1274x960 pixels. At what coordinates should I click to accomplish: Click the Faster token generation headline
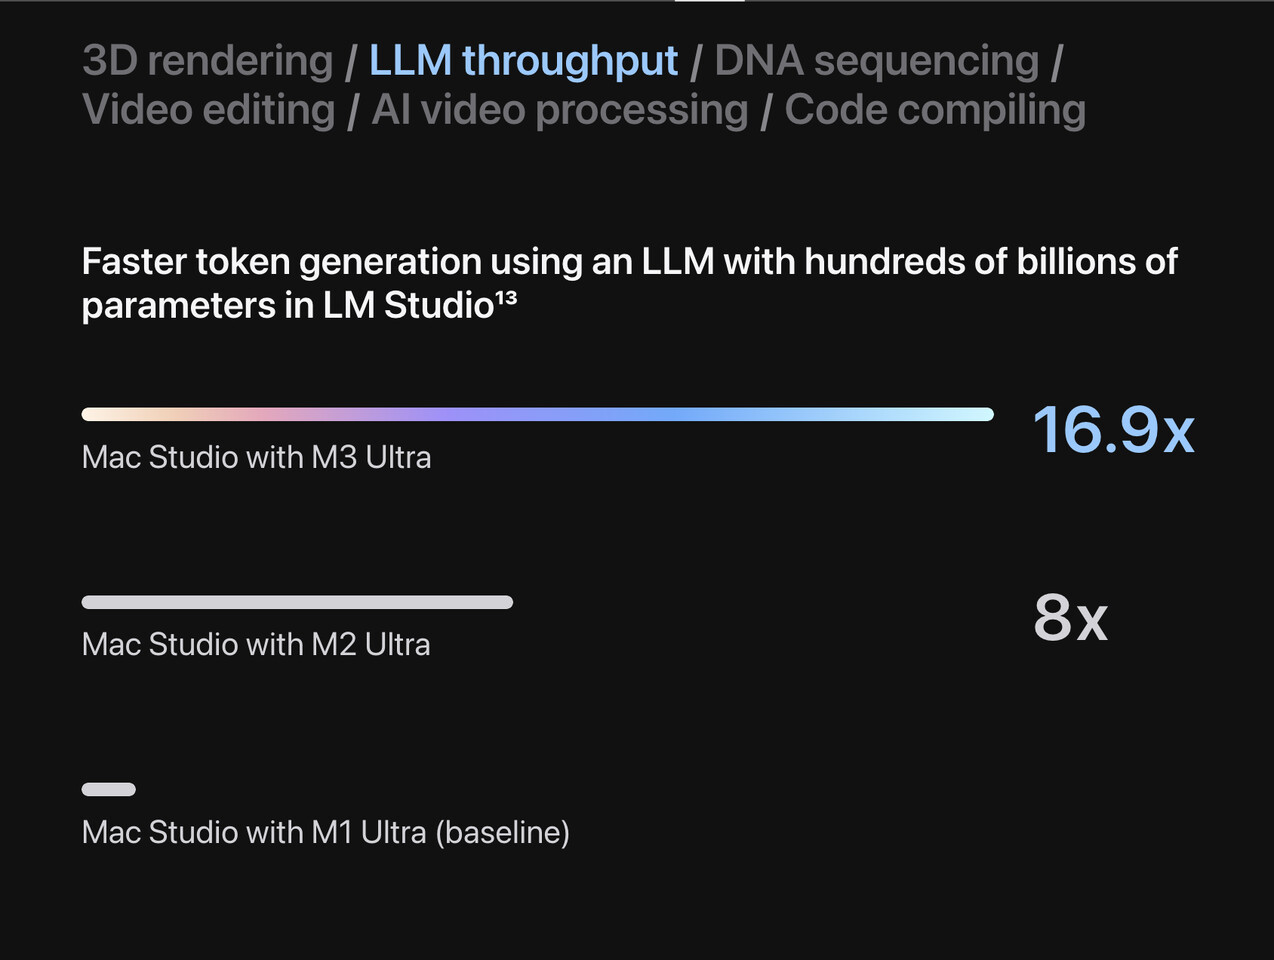click(630, 283)
